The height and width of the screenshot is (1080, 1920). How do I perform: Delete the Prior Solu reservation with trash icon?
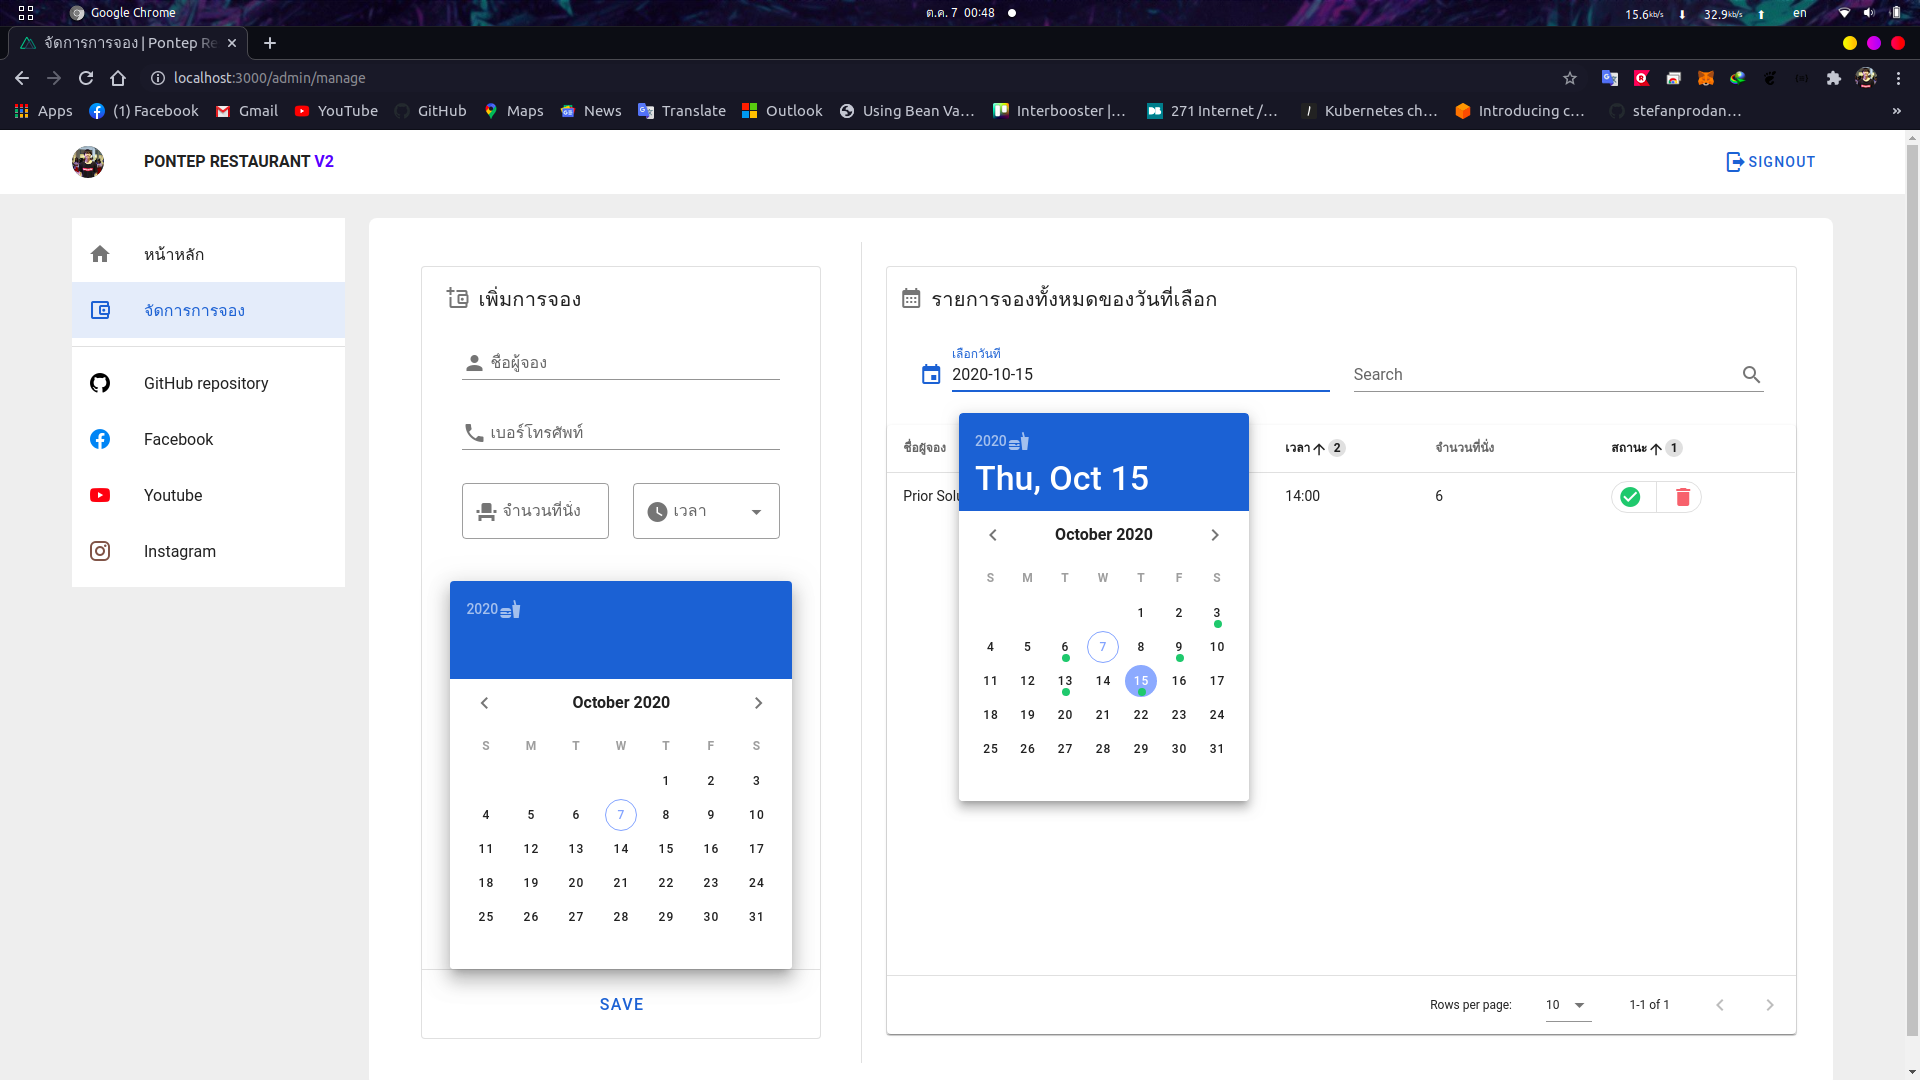[1682, 497]
